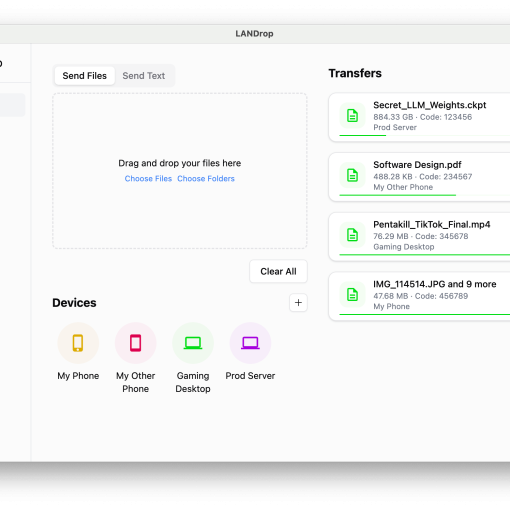
Task: Click 'Drag and drop your files here' text
Action: click(180, 163)
